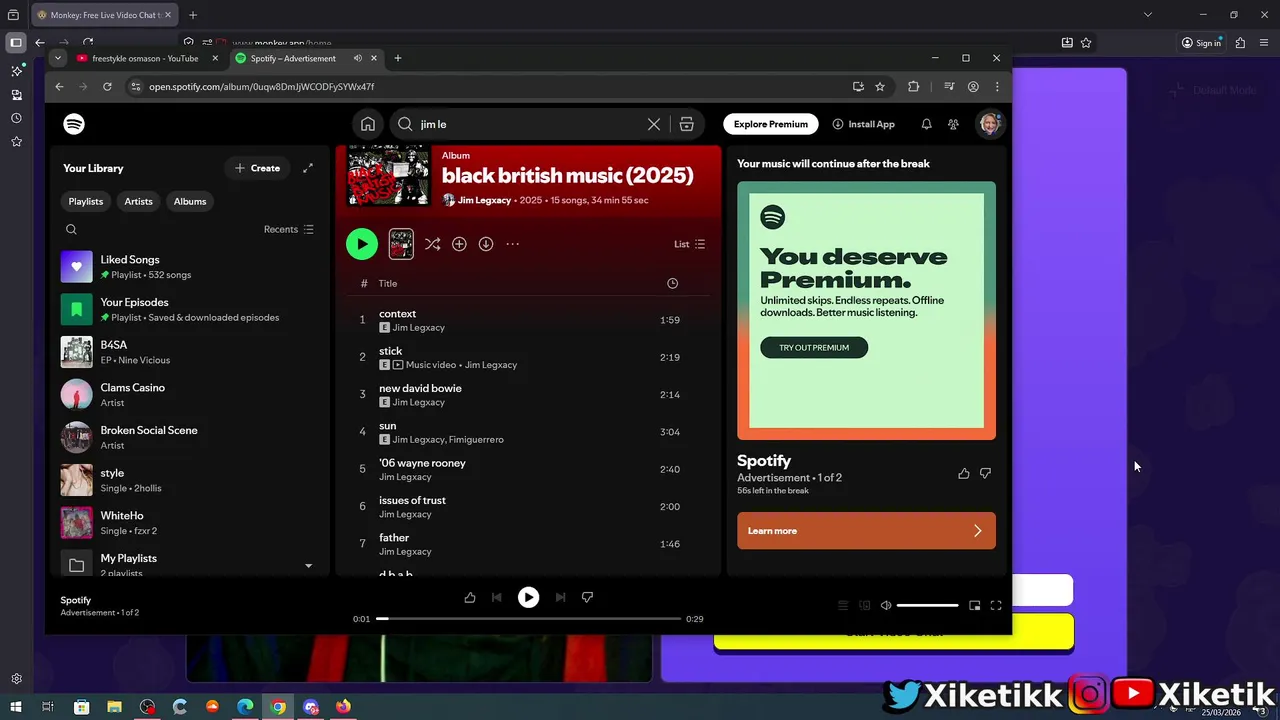
Task: Mute the Spotify volume speaker icon
Action: [886, 605]
